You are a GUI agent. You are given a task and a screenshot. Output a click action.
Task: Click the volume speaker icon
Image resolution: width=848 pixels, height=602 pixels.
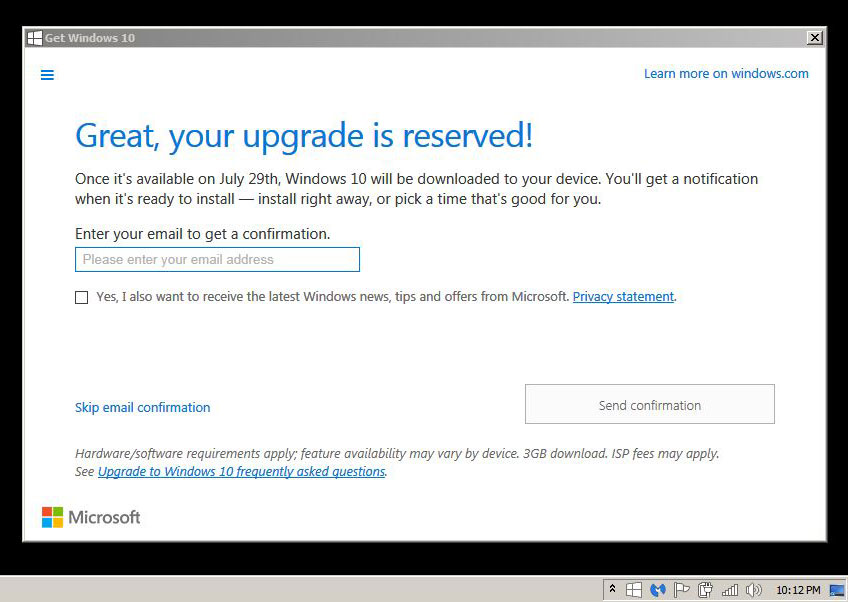click(753, 590)
